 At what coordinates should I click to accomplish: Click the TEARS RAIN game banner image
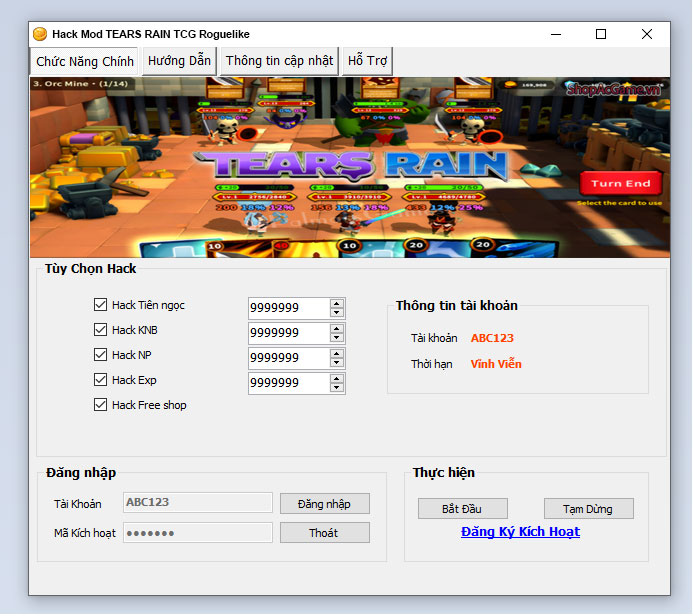[350, 167]
